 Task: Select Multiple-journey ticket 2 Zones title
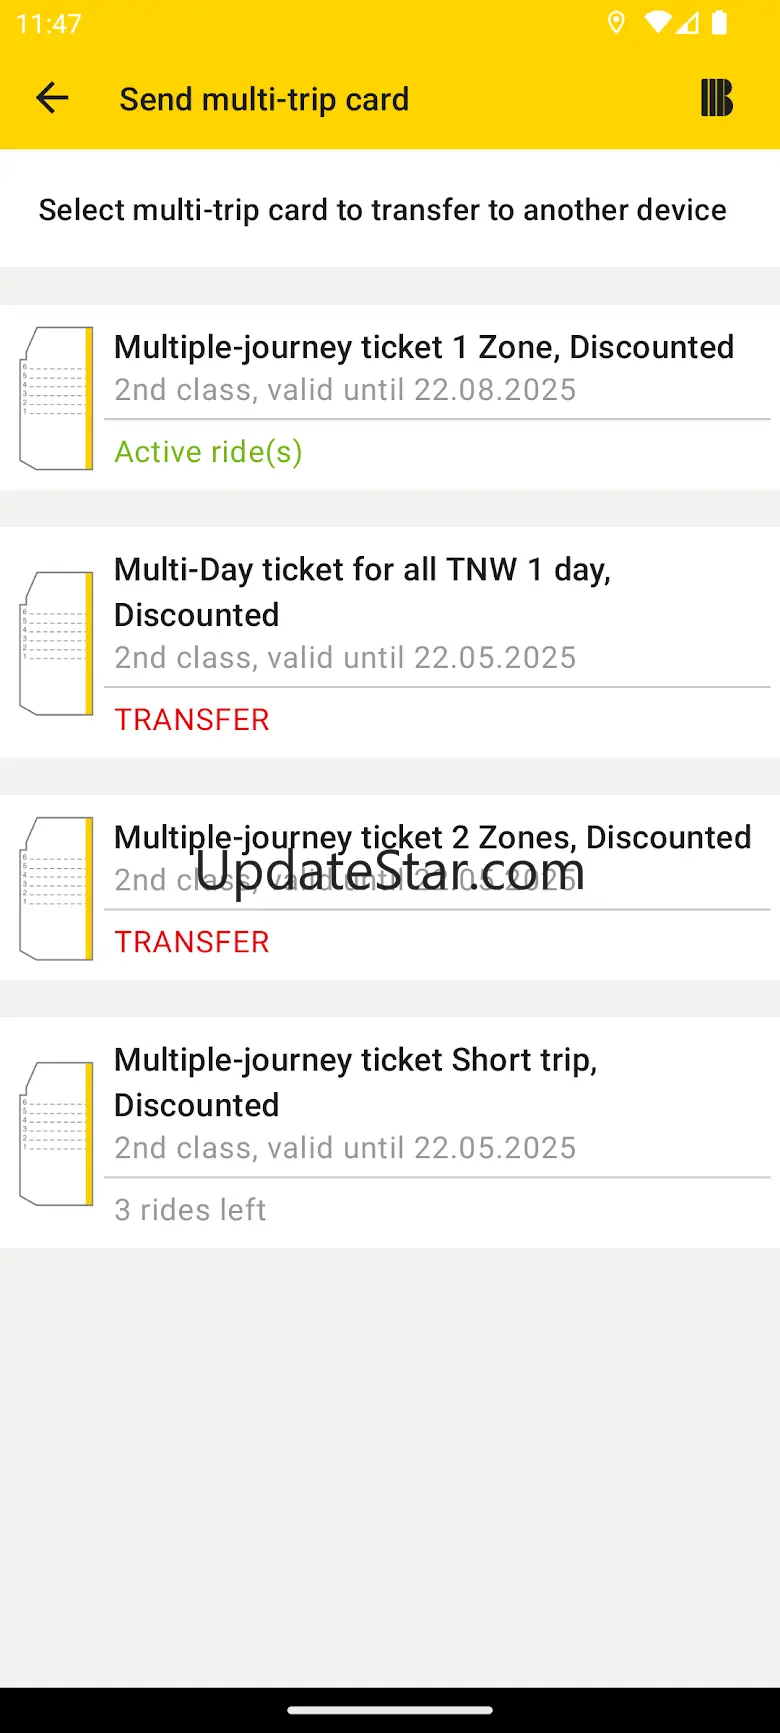[432, 837]
